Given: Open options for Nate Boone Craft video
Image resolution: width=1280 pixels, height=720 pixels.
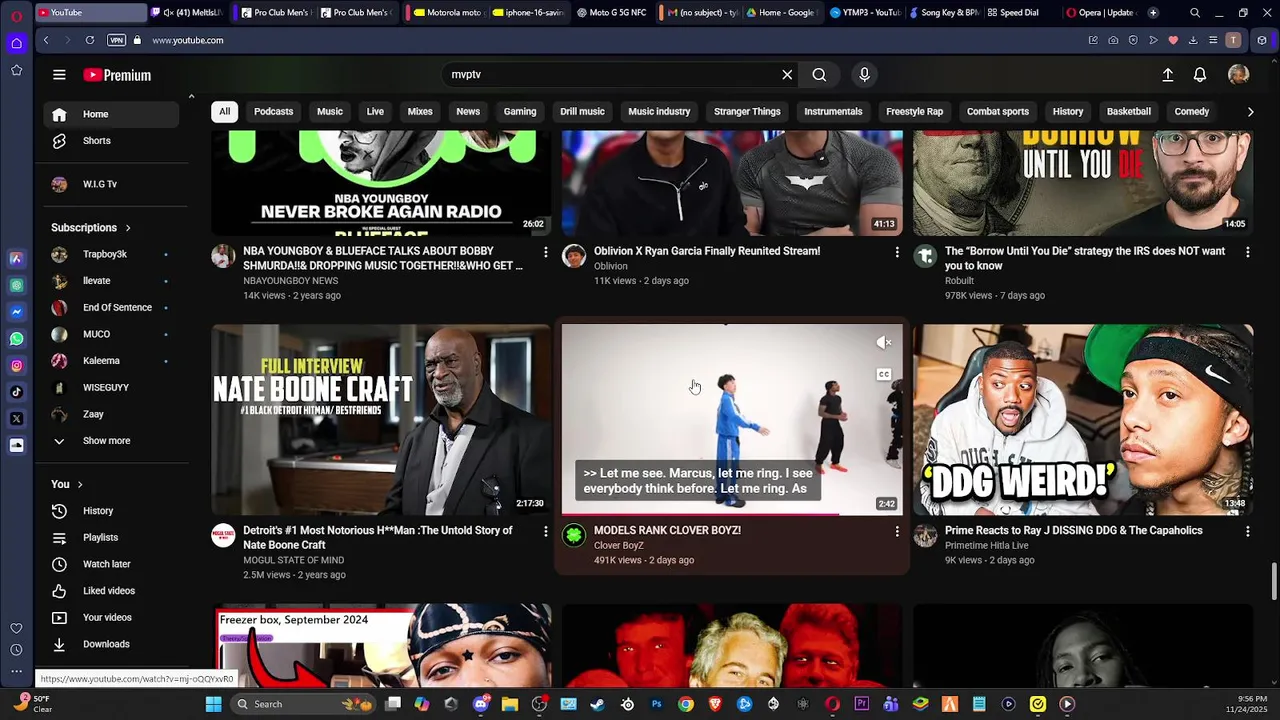Looking at the screenshot, I should pos(545,531).
